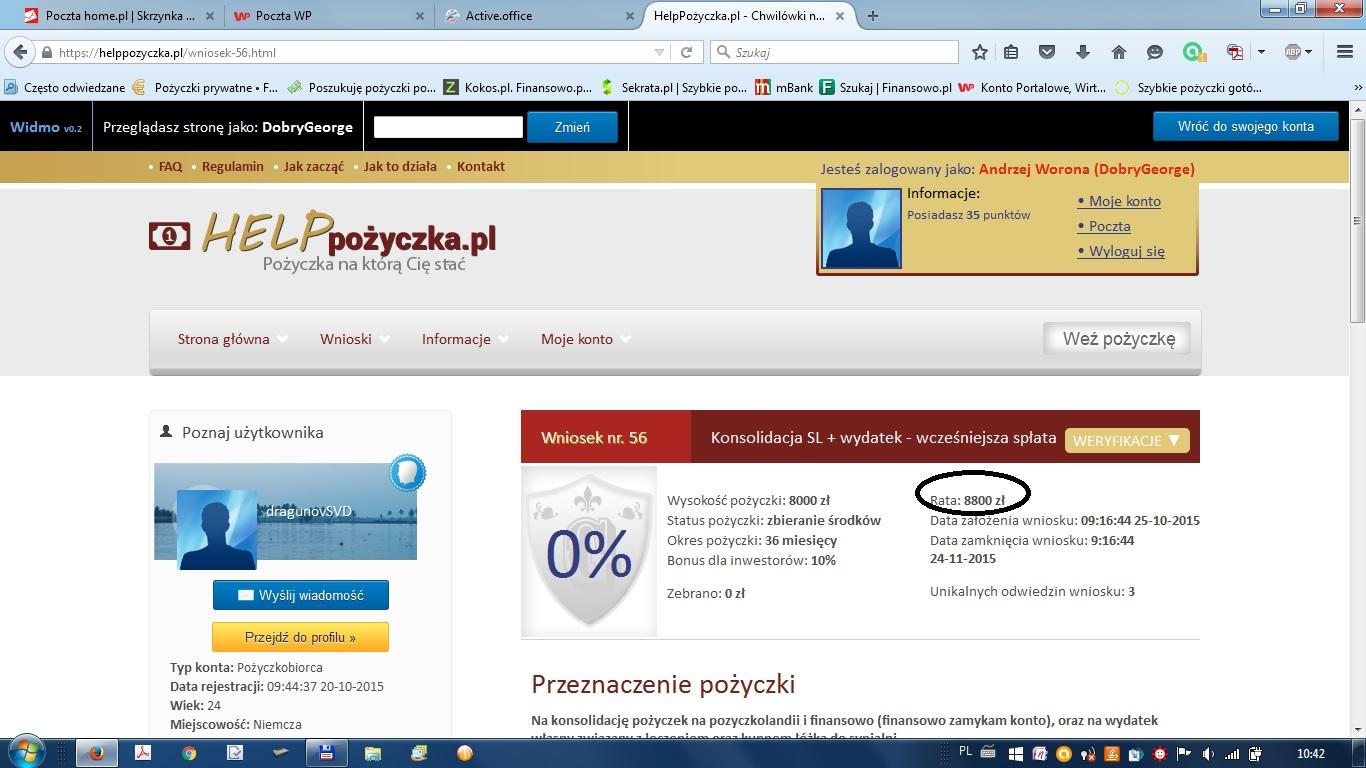Open the bookmarks list icon
The height and width of the screenshot is (768, 1366).
[1012, 52]
